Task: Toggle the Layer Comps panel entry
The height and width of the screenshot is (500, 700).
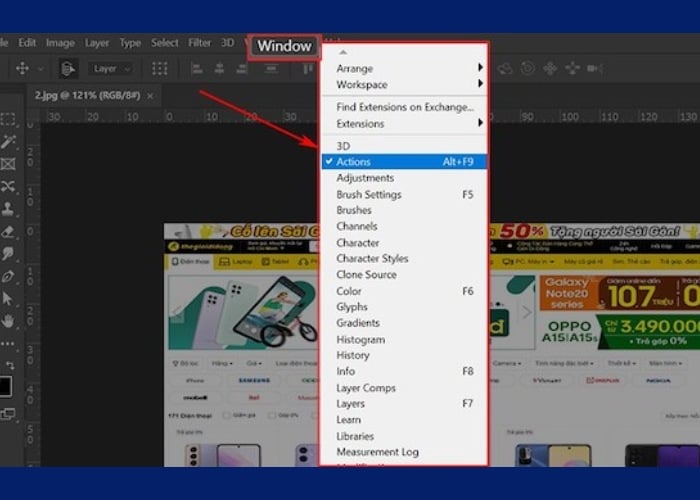Action: 404,388
